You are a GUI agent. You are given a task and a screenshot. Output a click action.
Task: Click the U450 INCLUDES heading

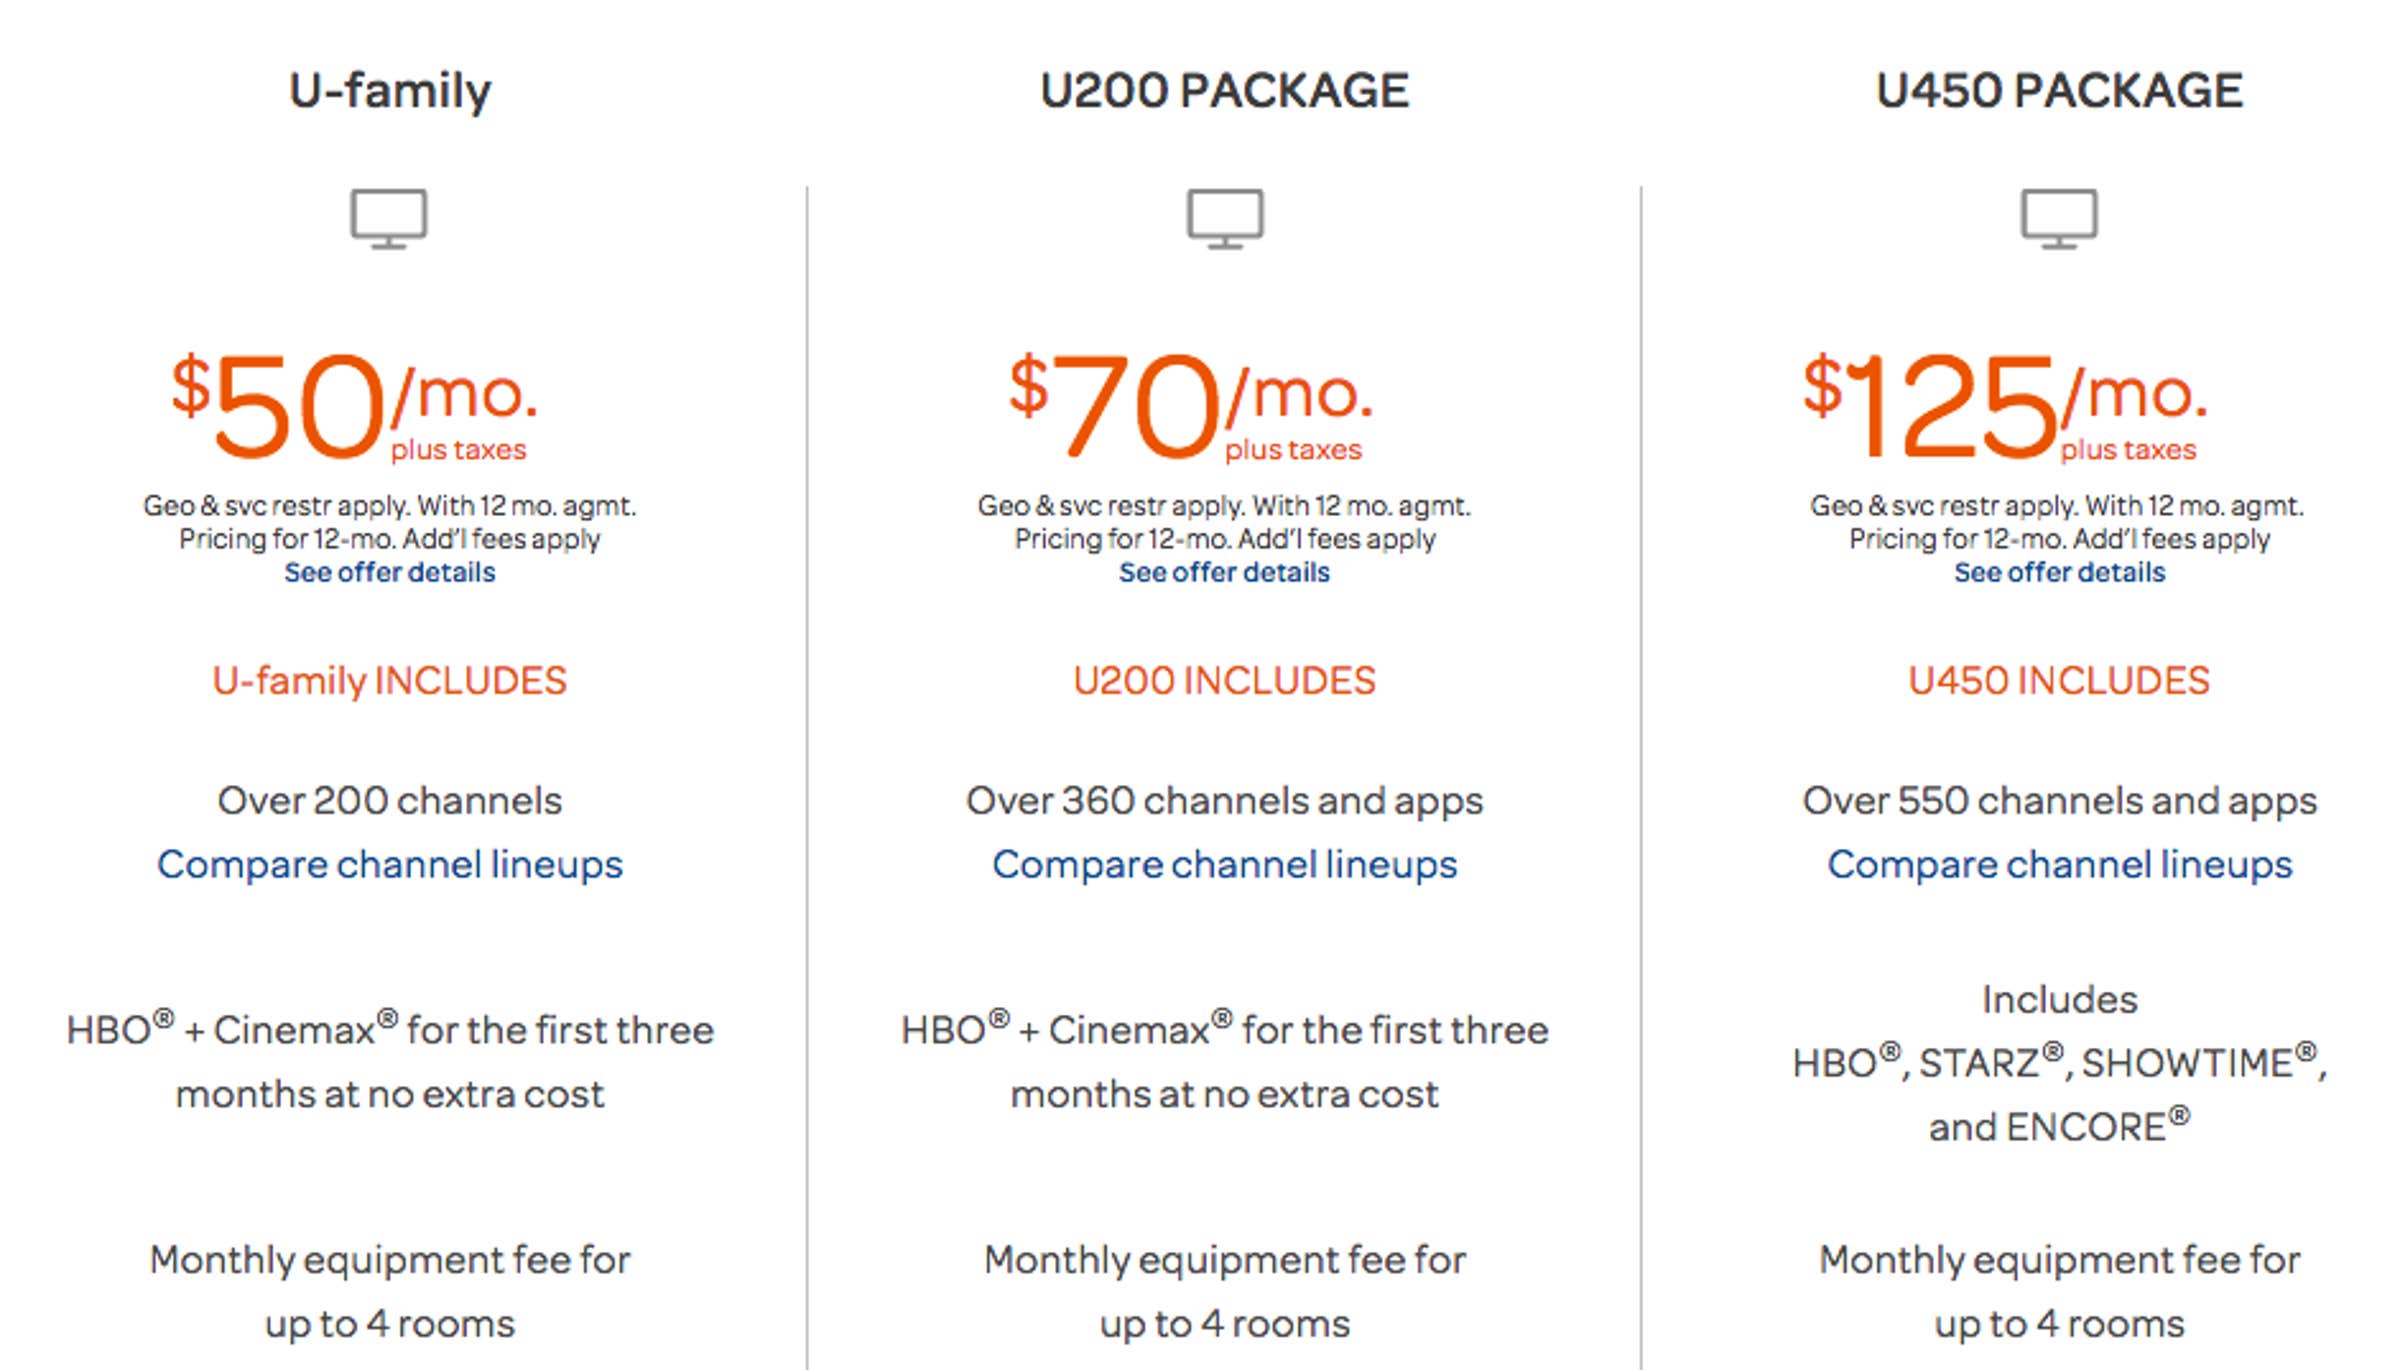2060,680
